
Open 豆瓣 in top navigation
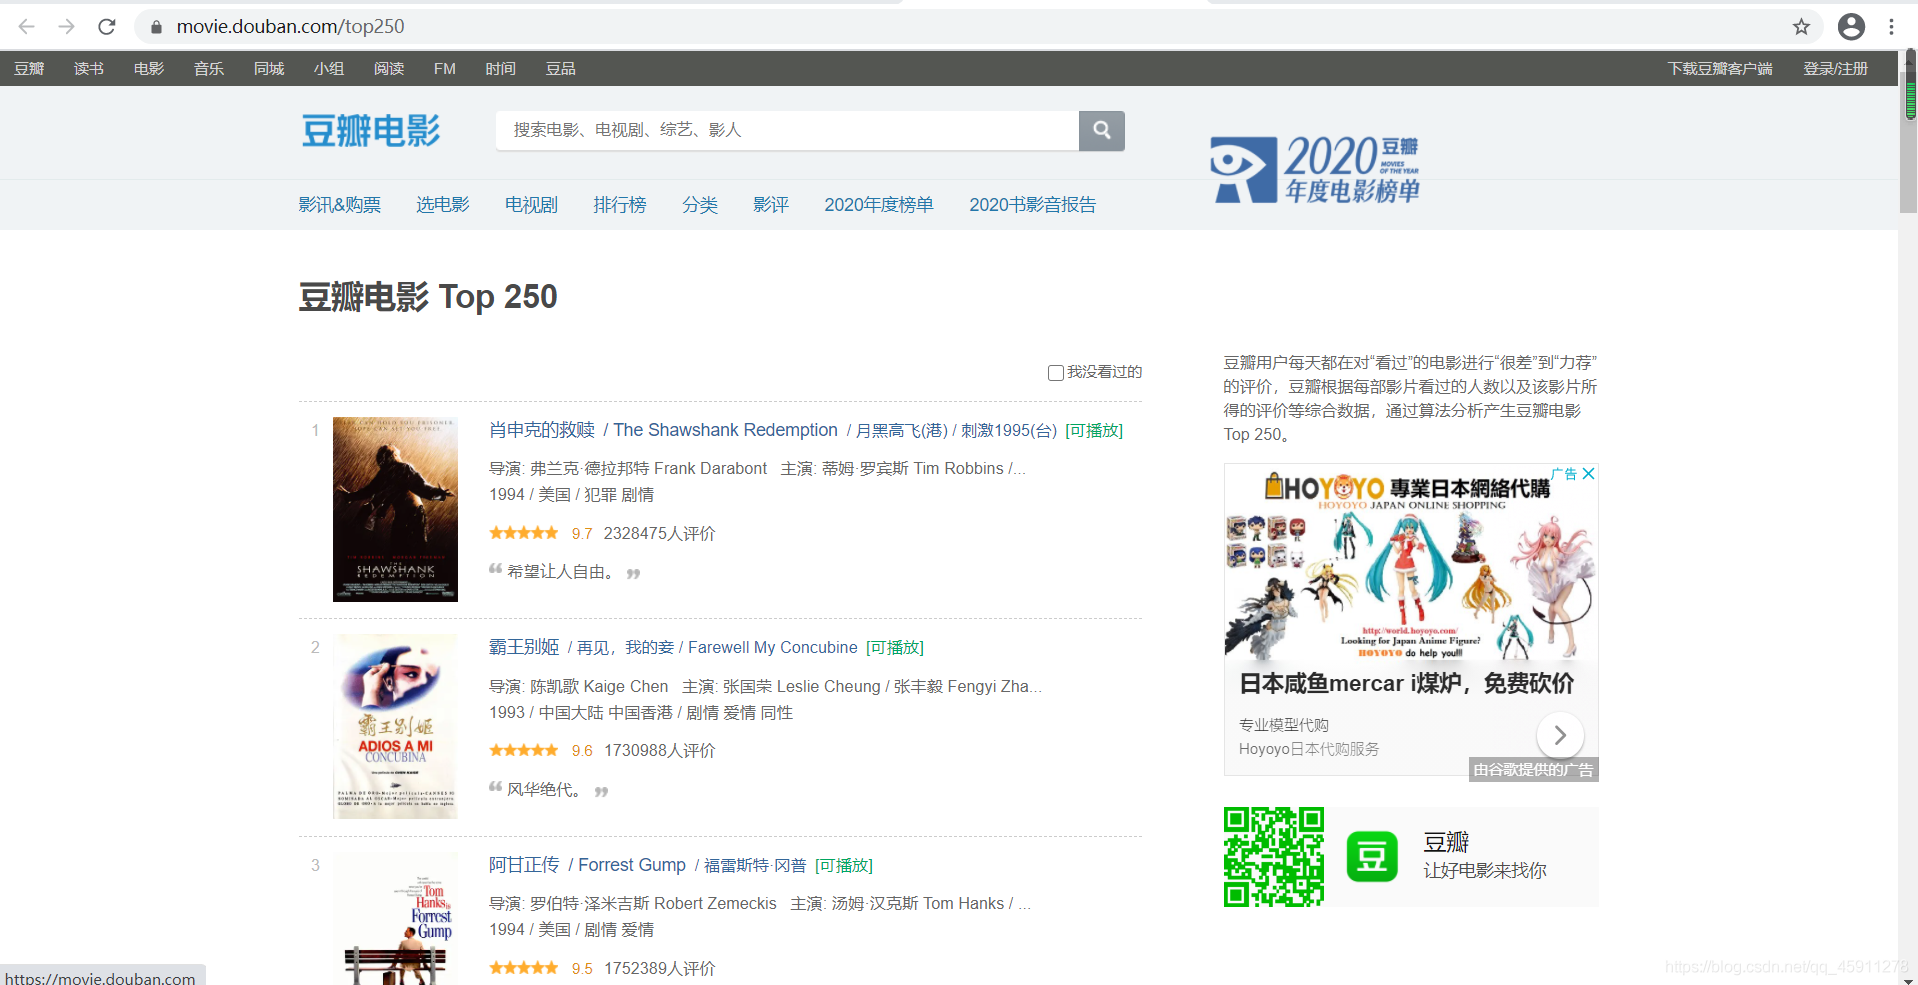pyautogui.click(x=29, y=69)
